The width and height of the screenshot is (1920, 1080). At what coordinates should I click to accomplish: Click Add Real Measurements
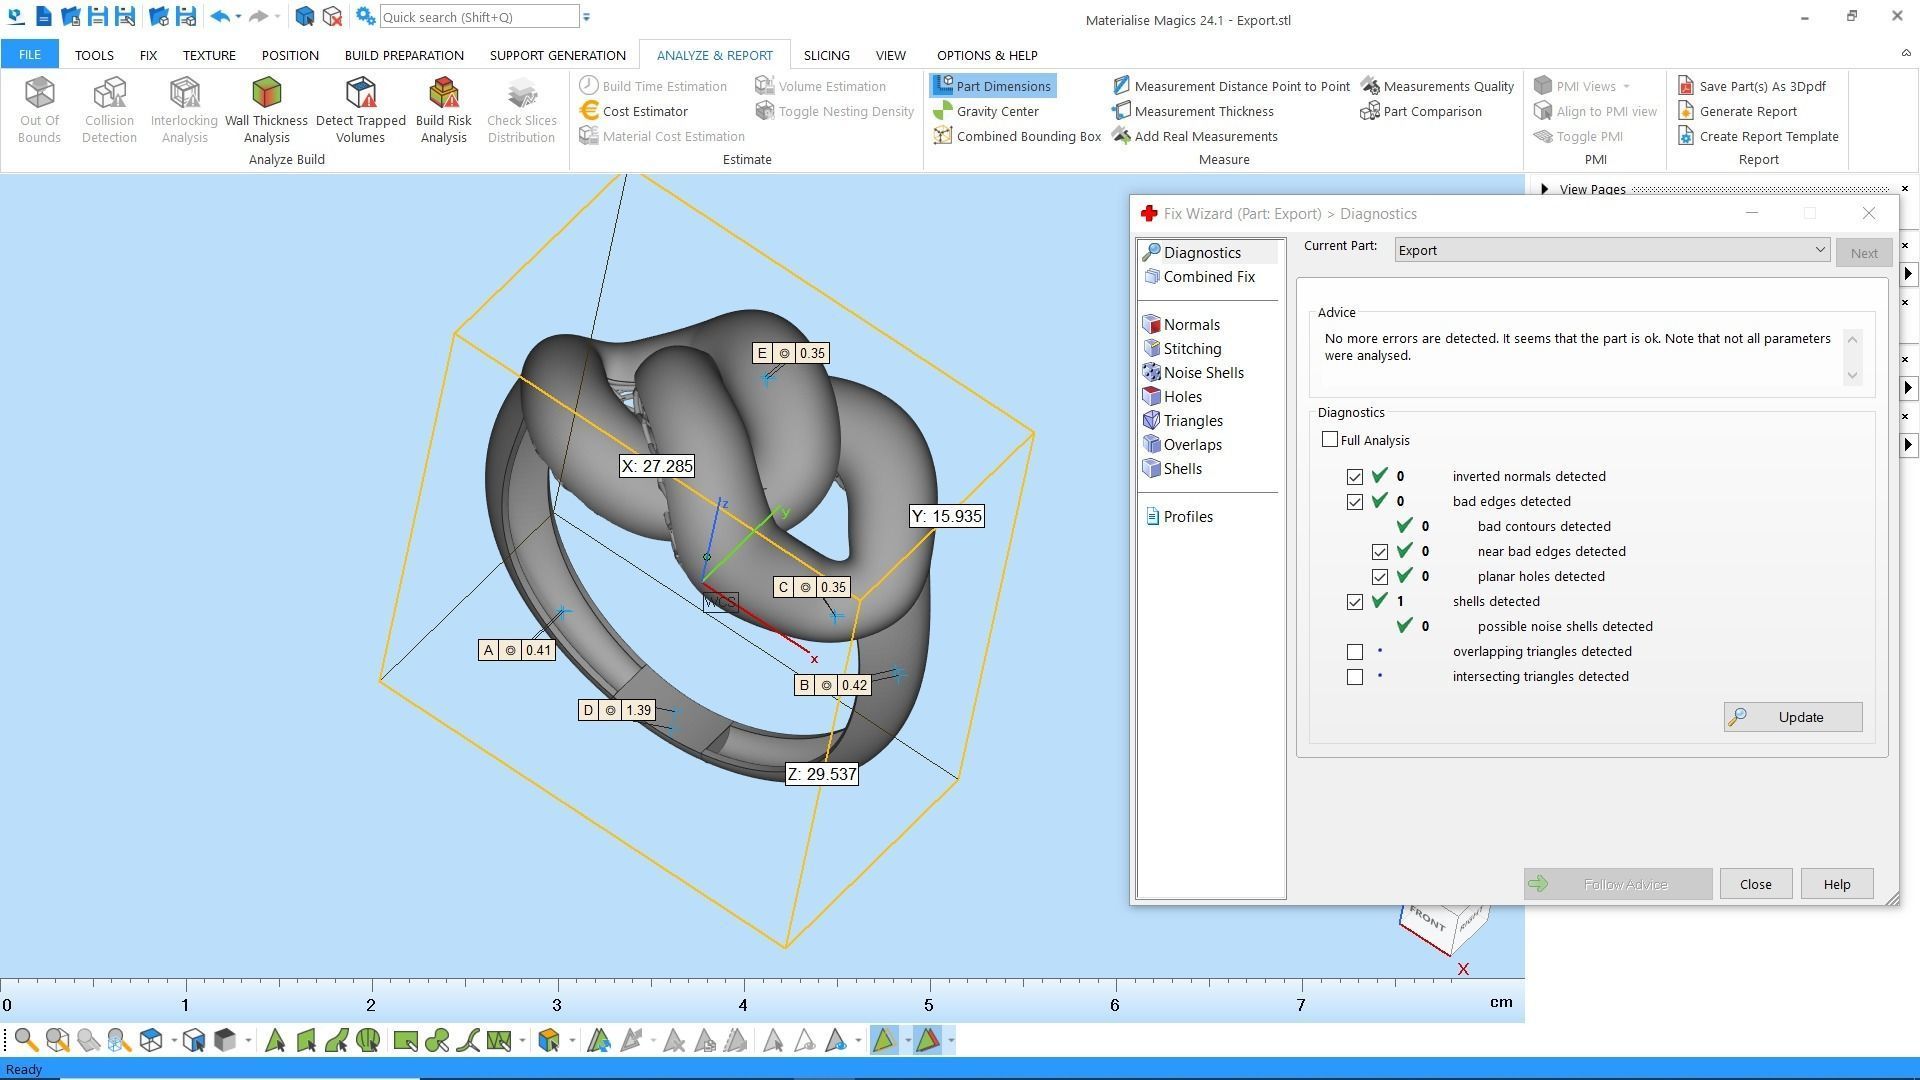pos(1195,136)
